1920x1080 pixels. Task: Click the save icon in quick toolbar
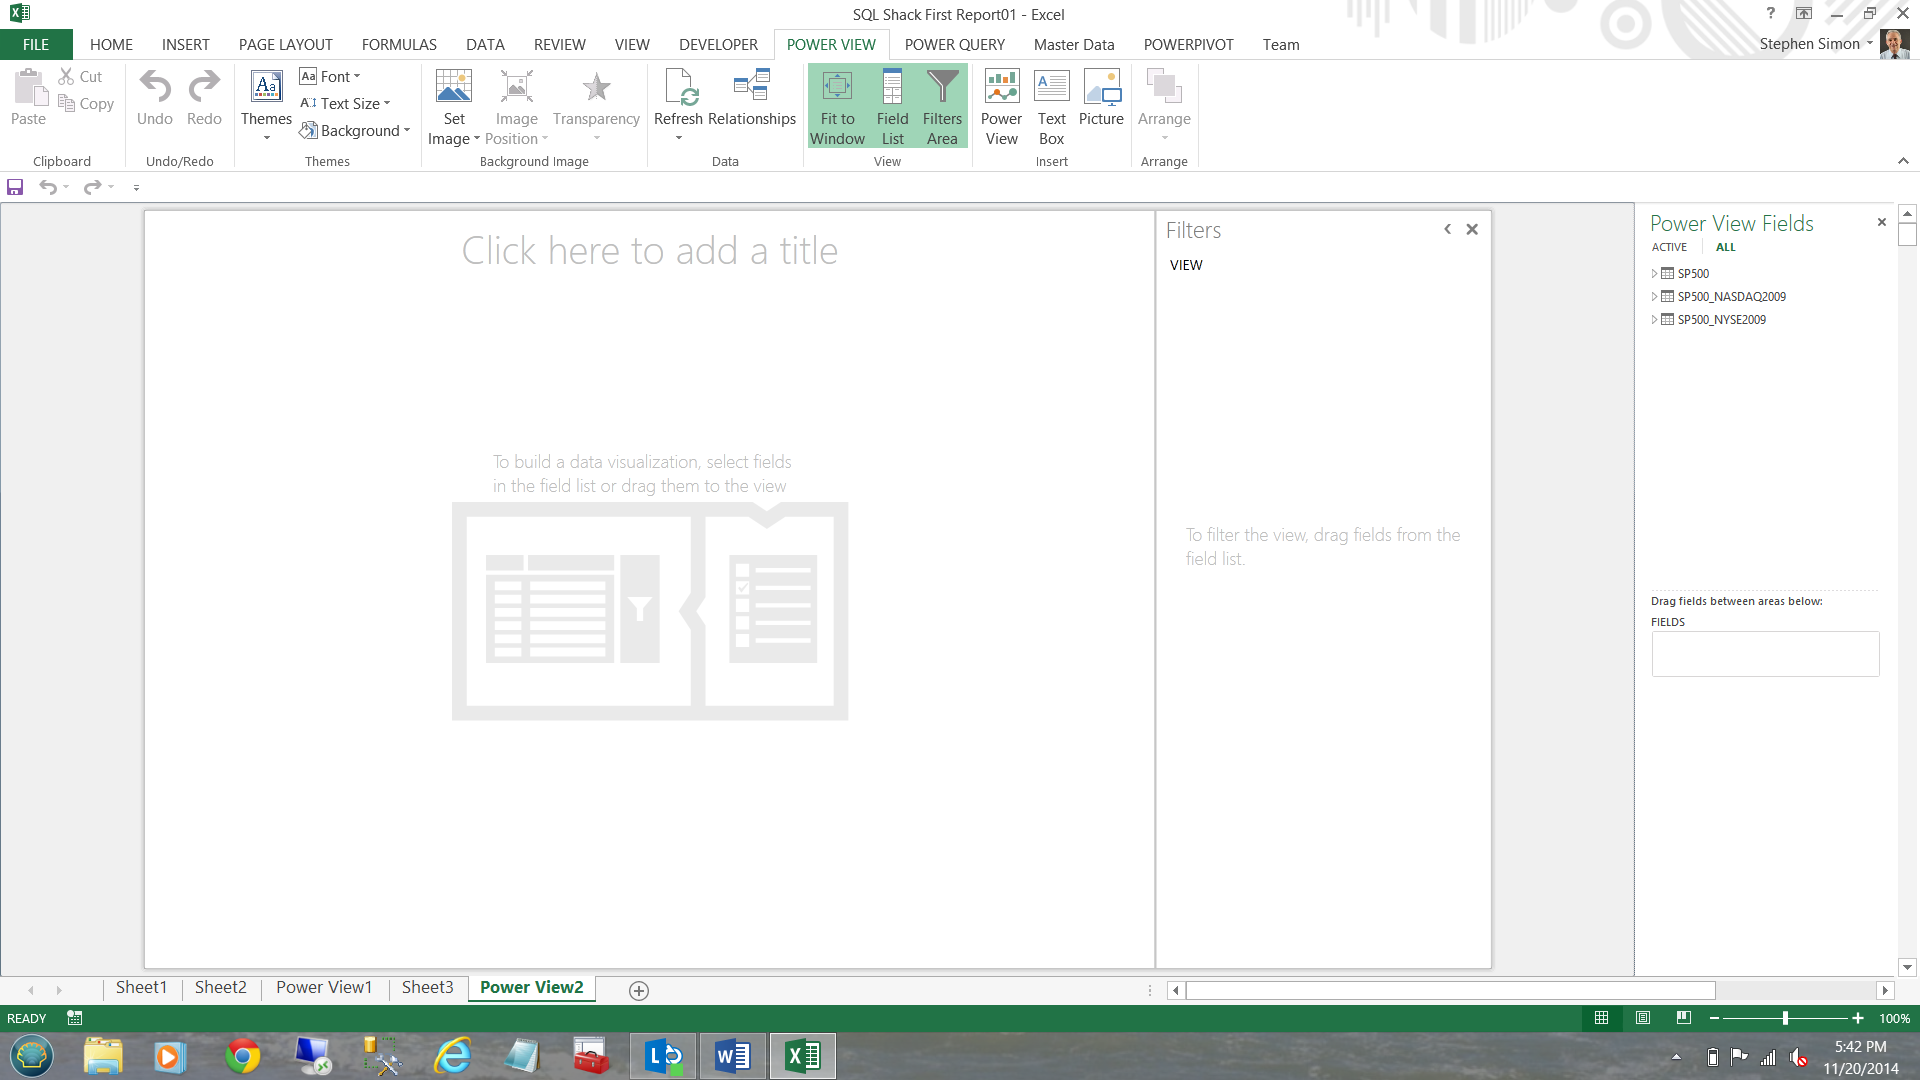(15, 187)
